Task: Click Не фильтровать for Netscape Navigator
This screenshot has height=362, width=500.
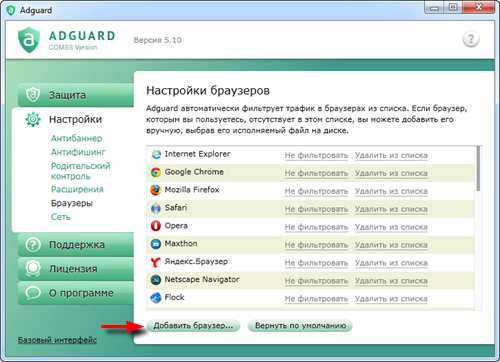Action: tap(316, 281)
